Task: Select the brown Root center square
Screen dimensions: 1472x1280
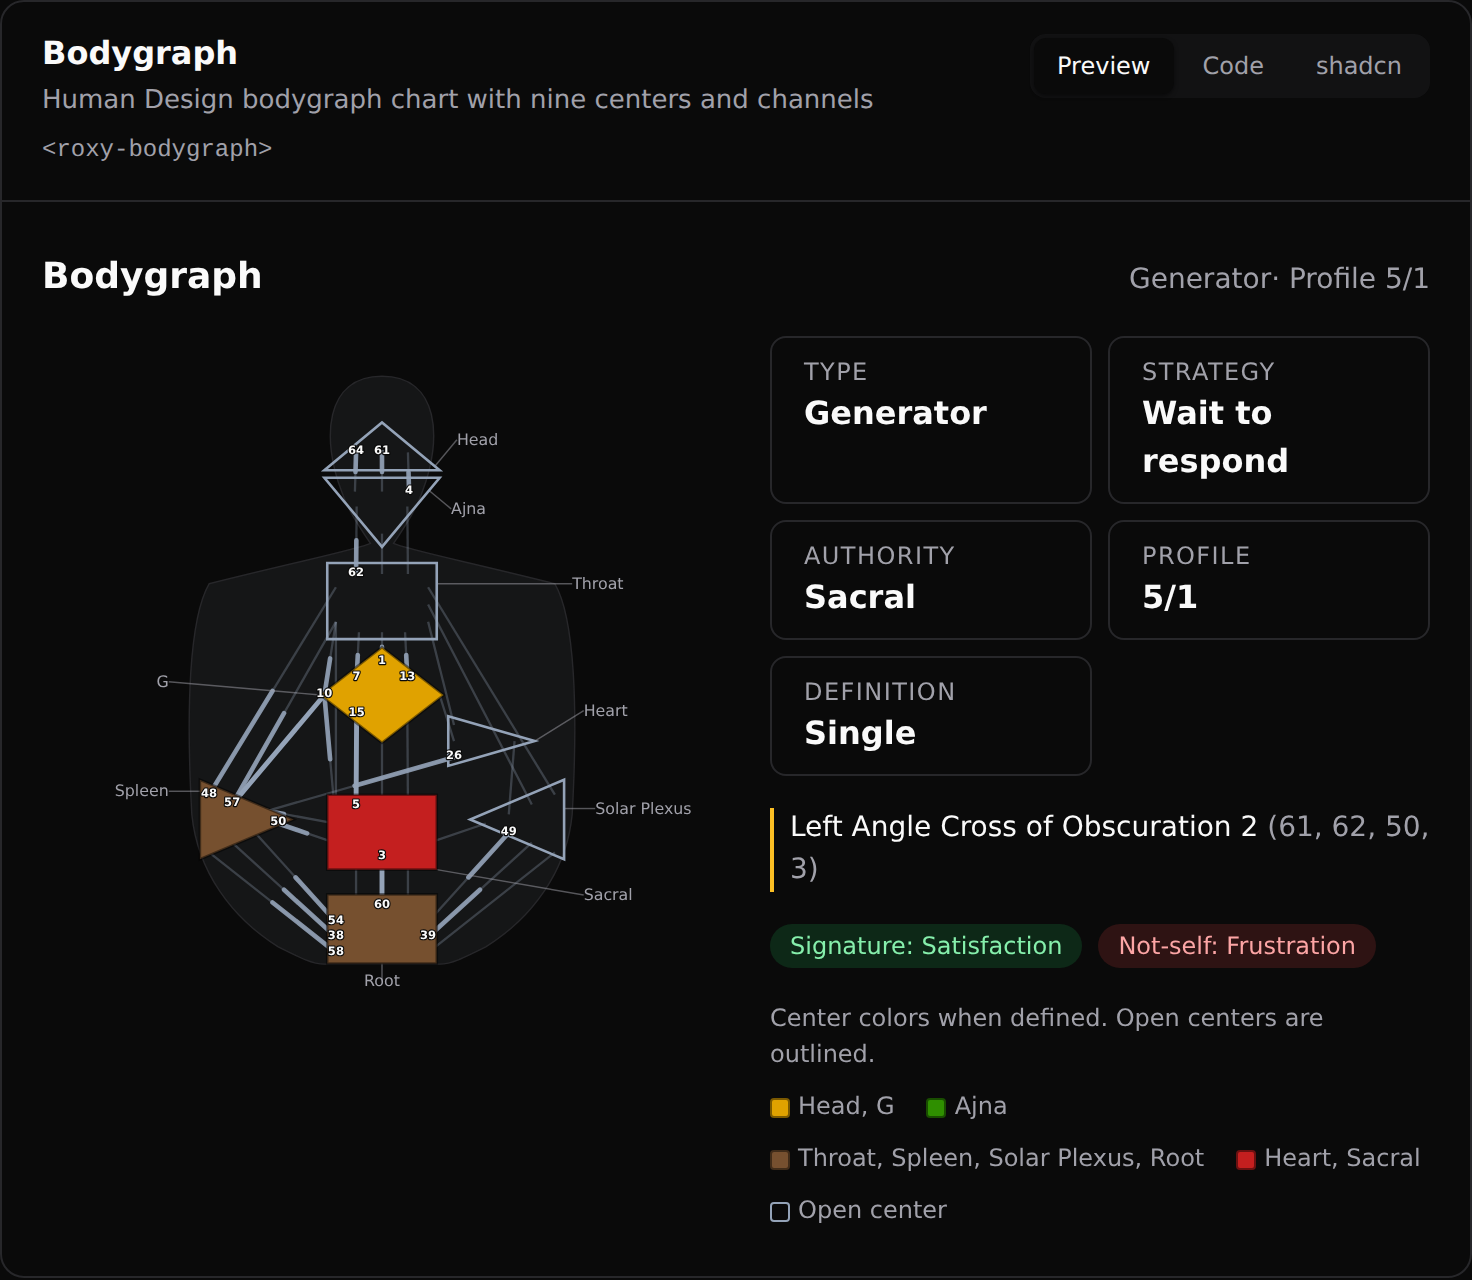Action: tap(382, 929)
